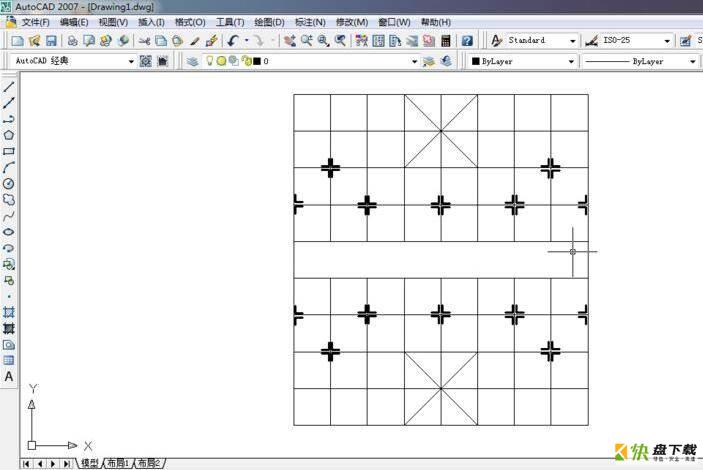This screenshot has width=703, height=470.
Task: Select the Line tool in the draw toolbar
Action: click(x=9, y=87)
